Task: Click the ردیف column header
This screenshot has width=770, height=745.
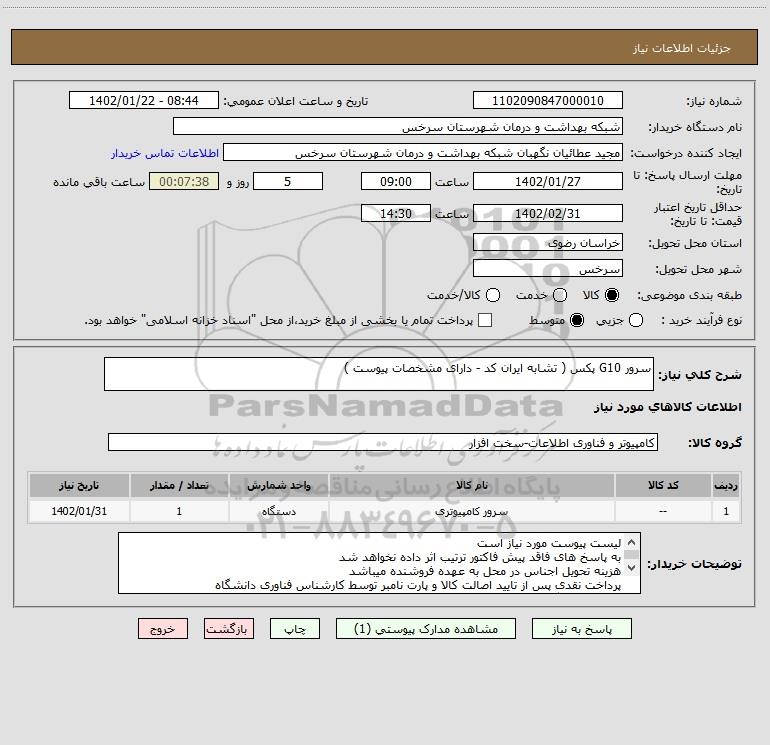Action: click(x=726, y=485)
